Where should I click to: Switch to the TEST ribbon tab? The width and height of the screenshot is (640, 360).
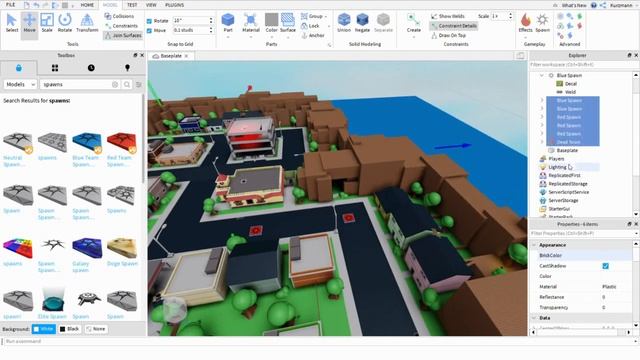[x=132, y=5]
